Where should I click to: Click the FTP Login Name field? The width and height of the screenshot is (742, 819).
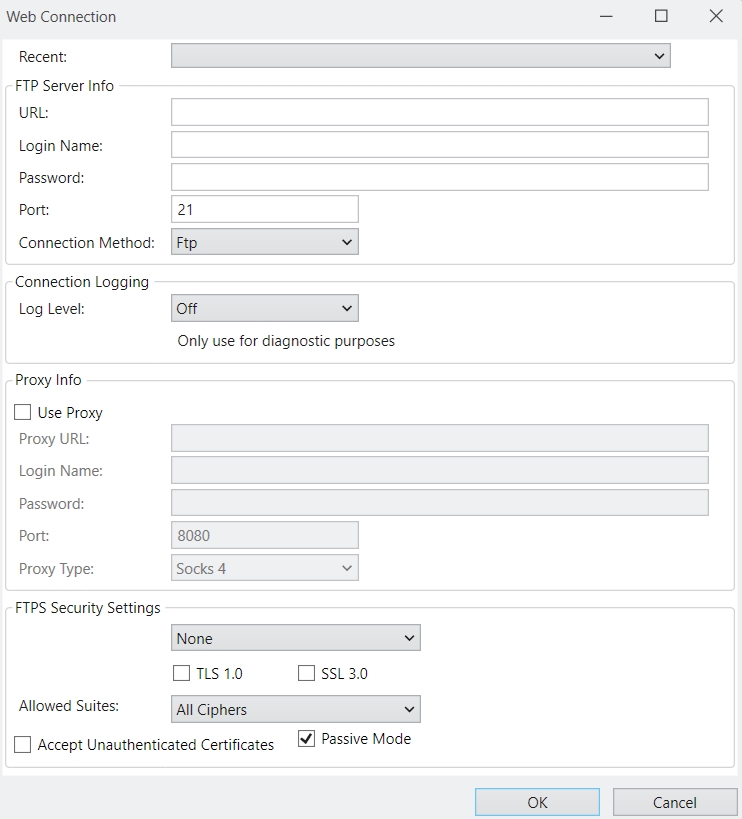coord(439,145)
